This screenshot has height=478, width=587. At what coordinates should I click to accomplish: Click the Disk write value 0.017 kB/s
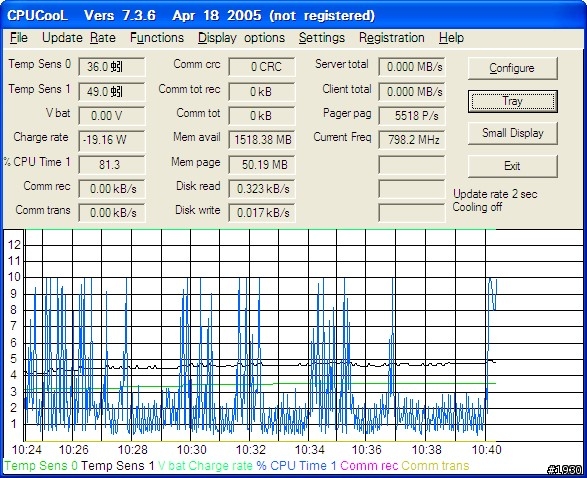[x=262, y=213]
